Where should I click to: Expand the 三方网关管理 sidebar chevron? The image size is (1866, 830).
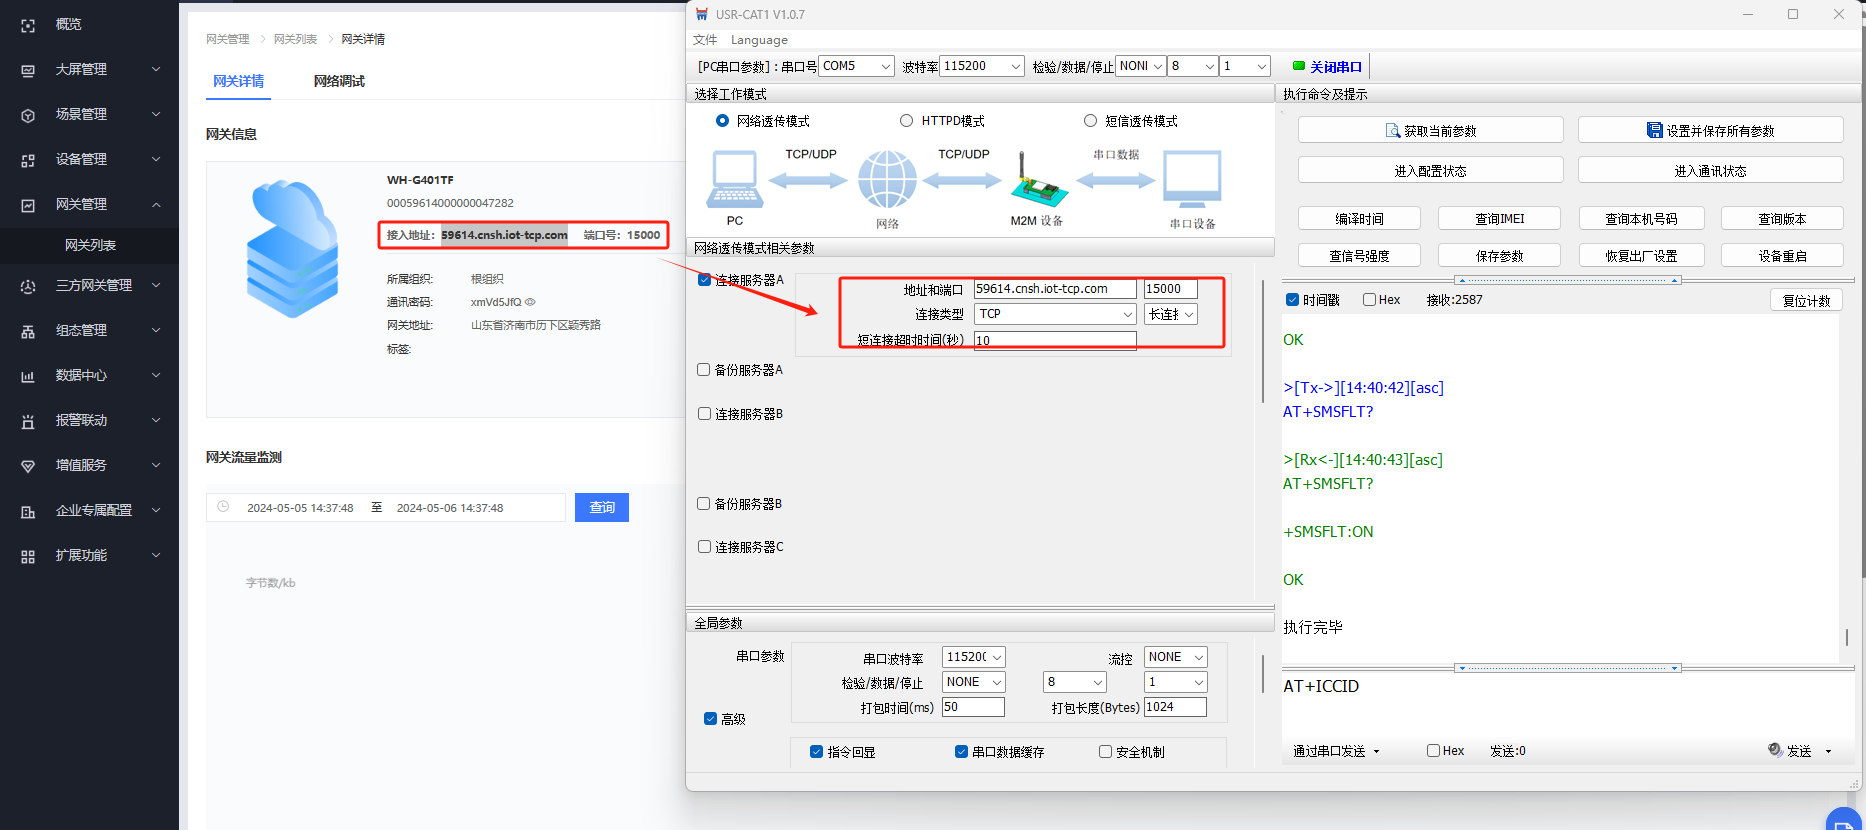click(x=156, y=286)
